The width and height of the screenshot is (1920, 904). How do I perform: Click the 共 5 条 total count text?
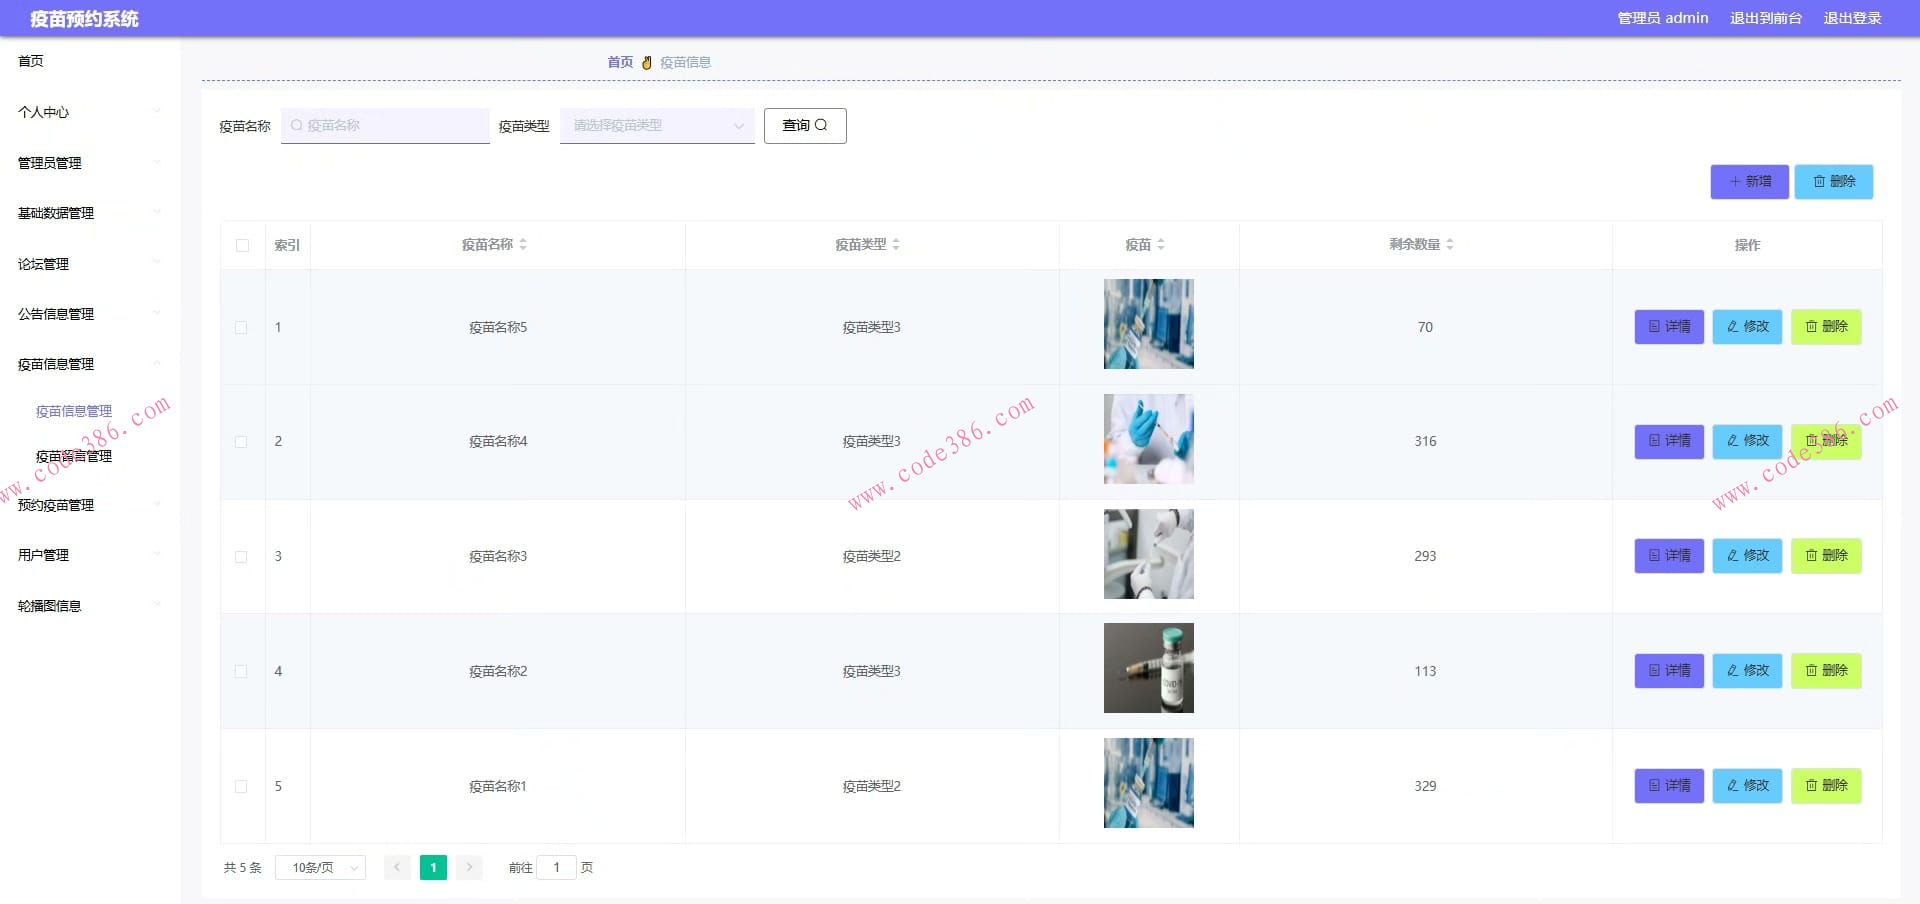242,868
